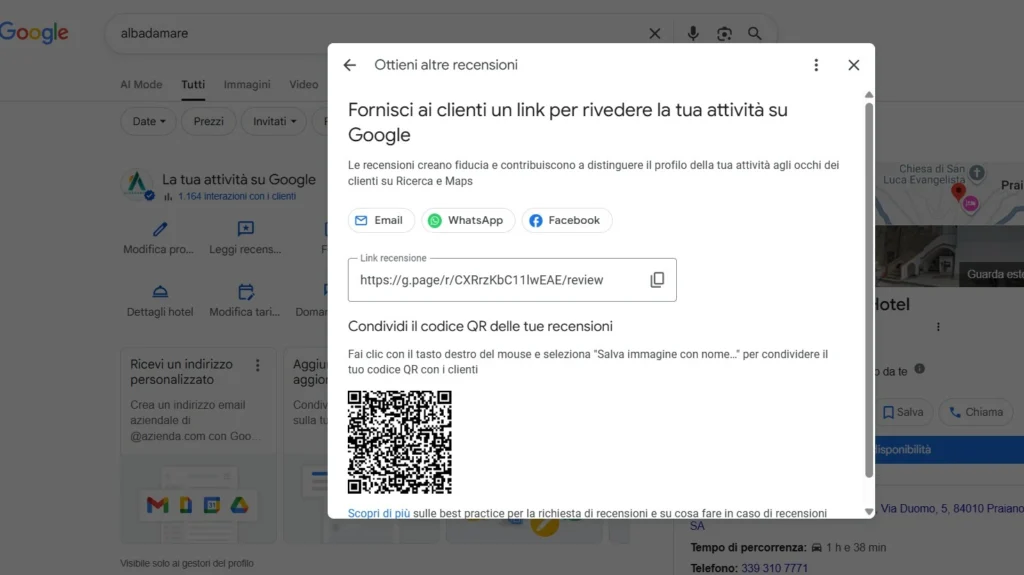
Task: Click the Google Drive icon on the email card
Action: pos(239,505)
